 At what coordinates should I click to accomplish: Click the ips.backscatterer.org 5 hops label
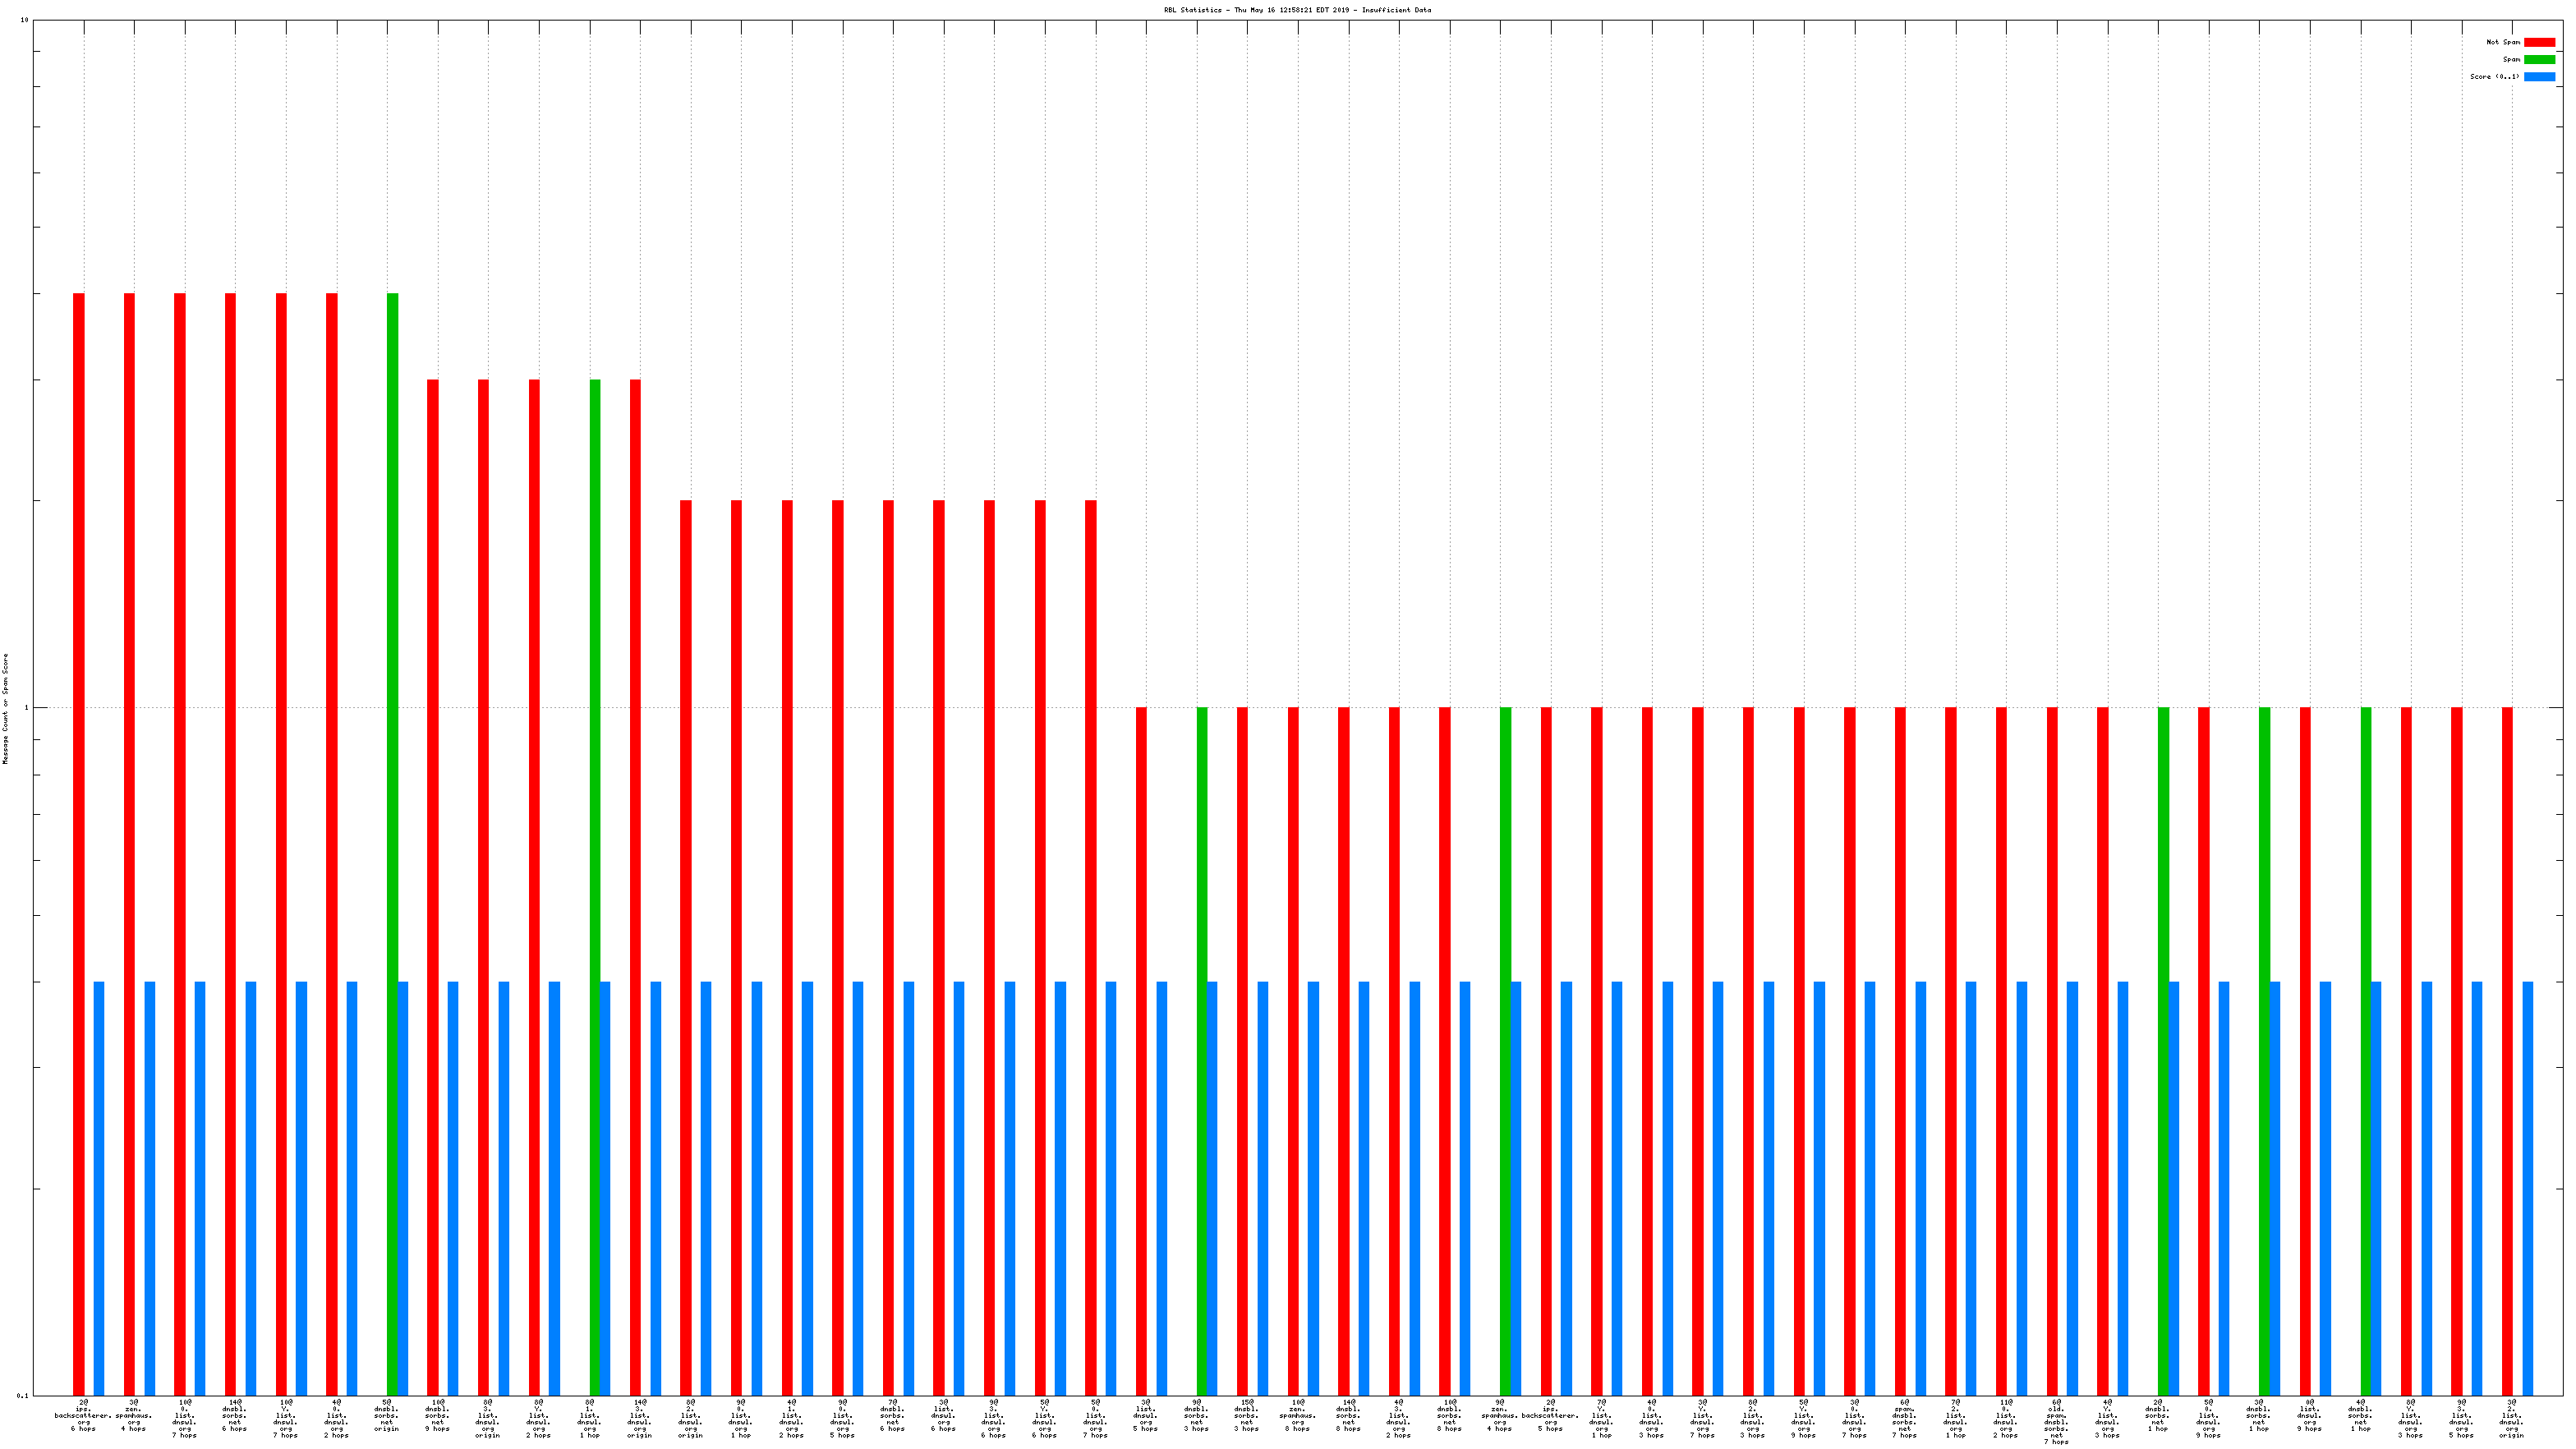coord(1550,1416)
